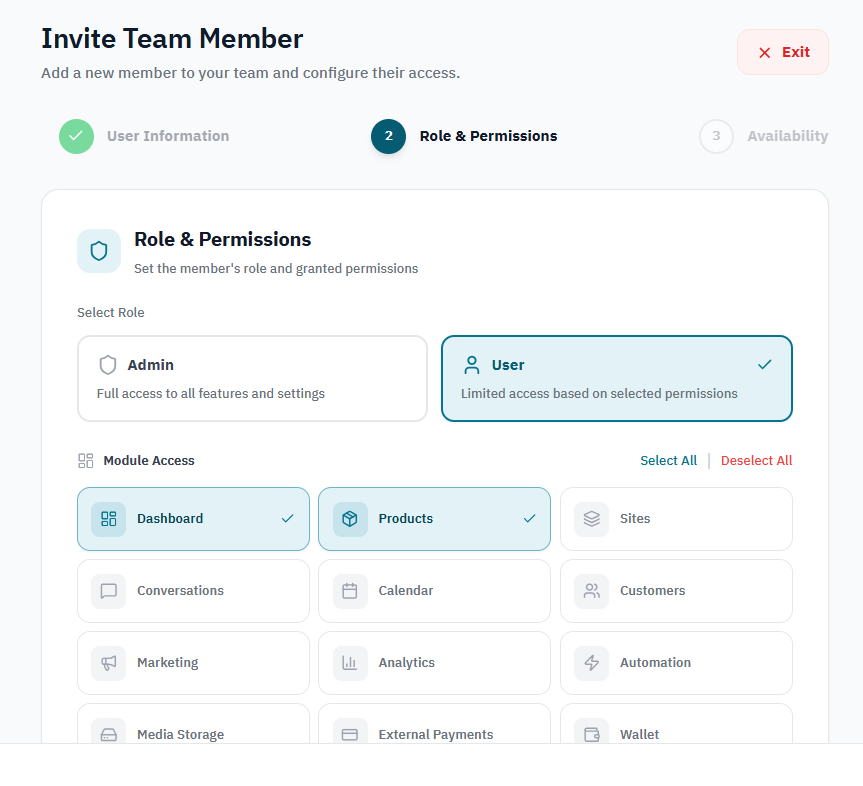This screenshot has width=863, height=786.
Task: Click Deselect All modules link
Action: pos(756,461)
